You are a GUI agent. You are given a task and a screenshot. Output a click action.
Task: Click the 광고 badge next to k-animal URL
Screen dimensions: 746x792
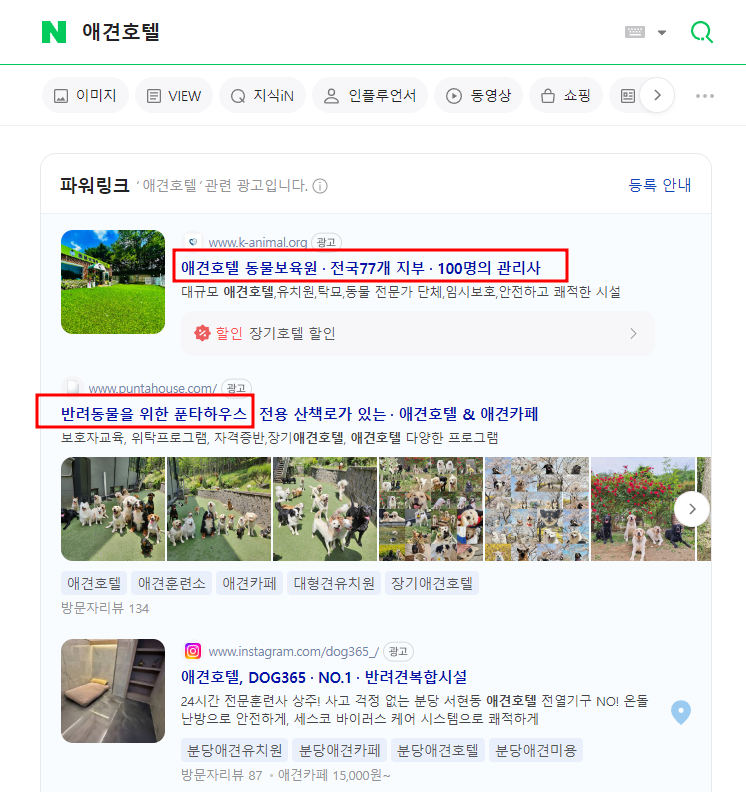pos(326,242)
